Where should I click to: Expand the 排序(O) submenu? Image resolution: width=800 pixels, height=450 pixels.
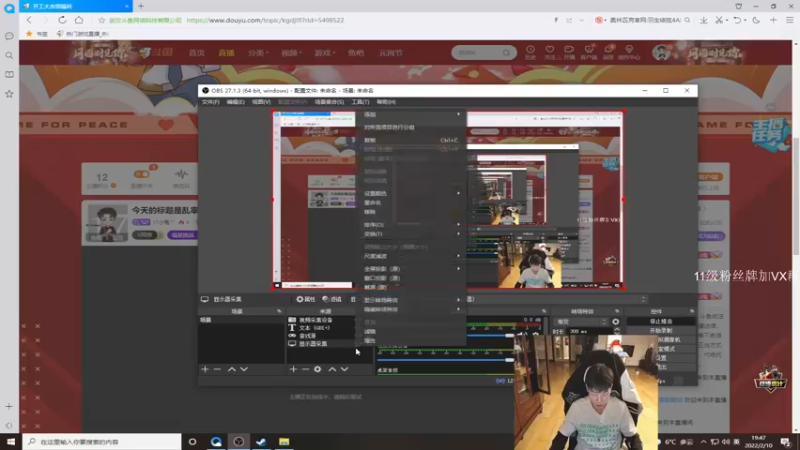click(x=412, y=224)
